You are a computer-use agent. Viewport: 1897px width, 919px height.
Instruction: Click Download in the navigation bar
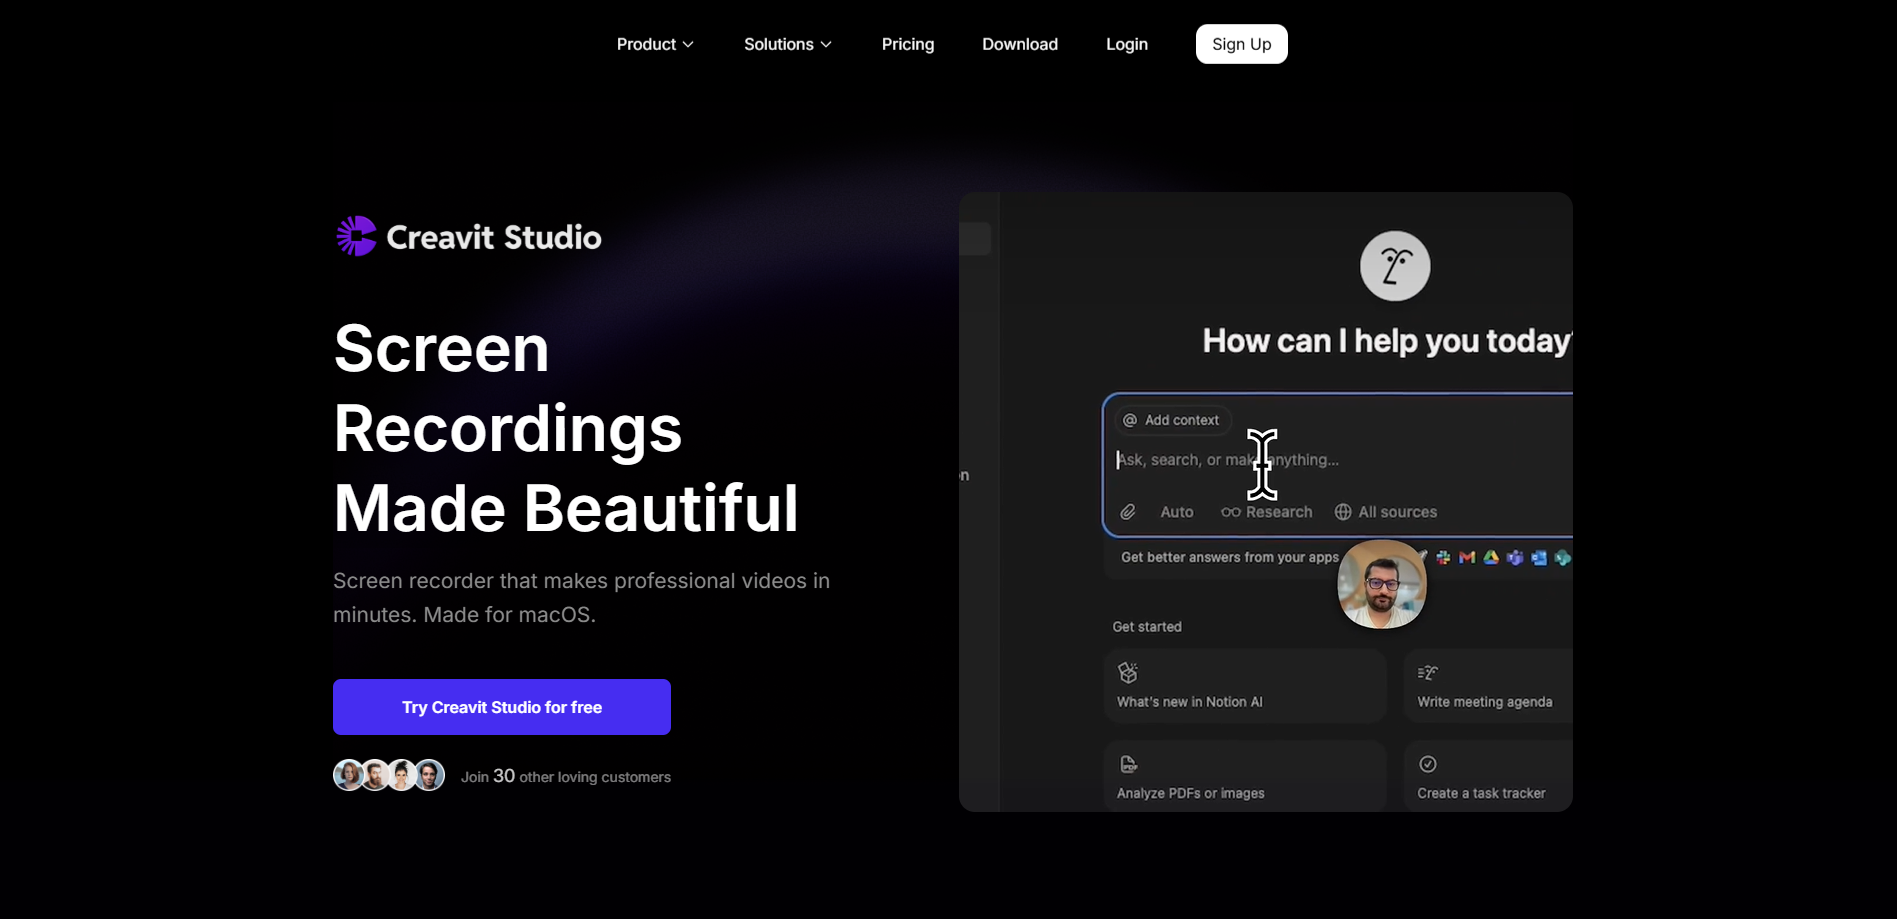(1019, 44)
